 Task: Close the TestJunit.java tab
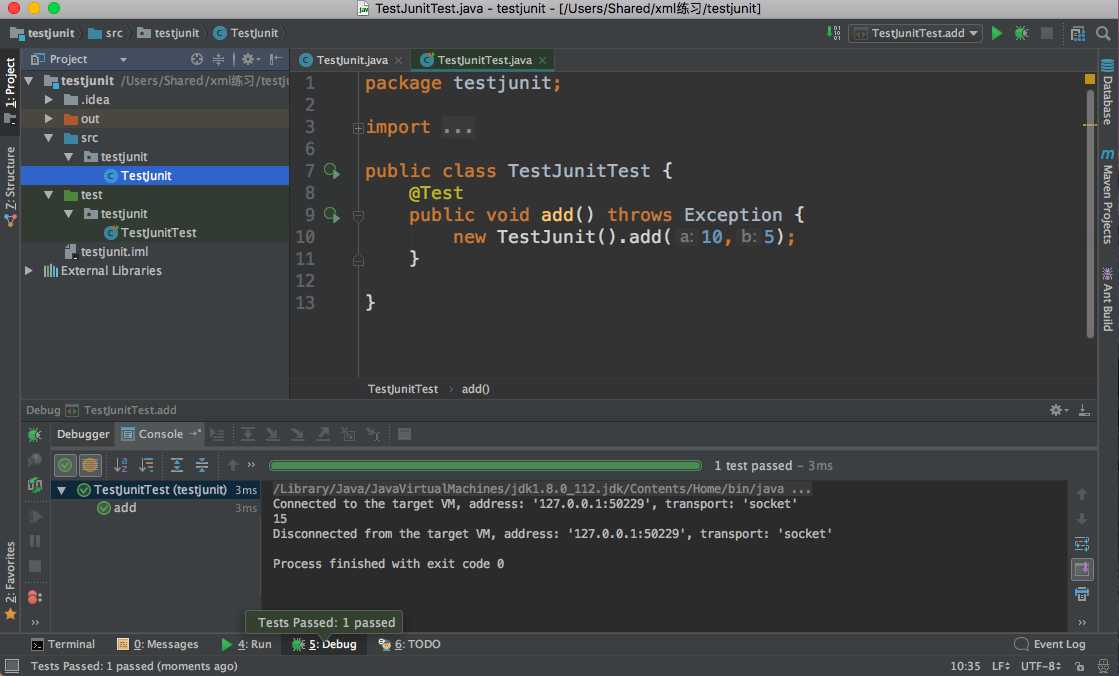[x=398, y=61]
